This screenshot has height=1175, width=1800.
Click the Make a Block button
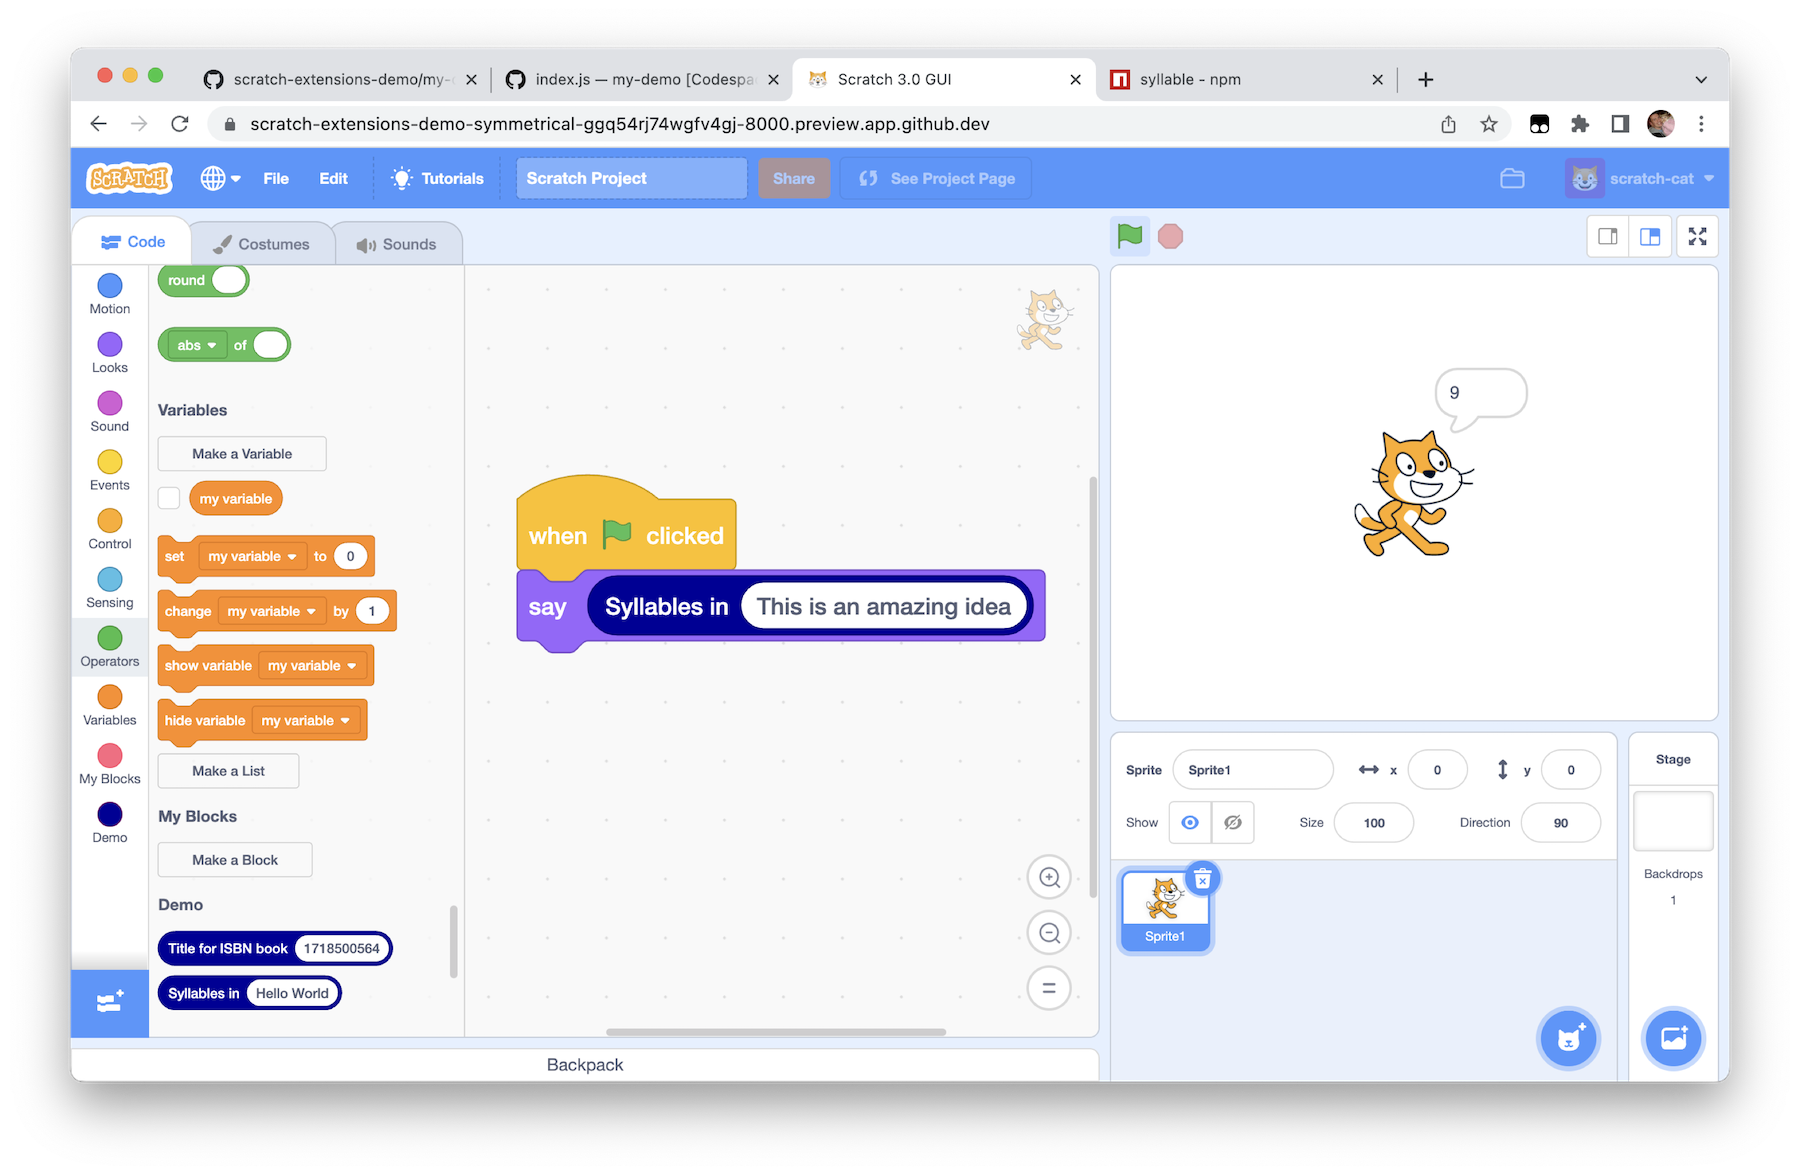point(234,859)
